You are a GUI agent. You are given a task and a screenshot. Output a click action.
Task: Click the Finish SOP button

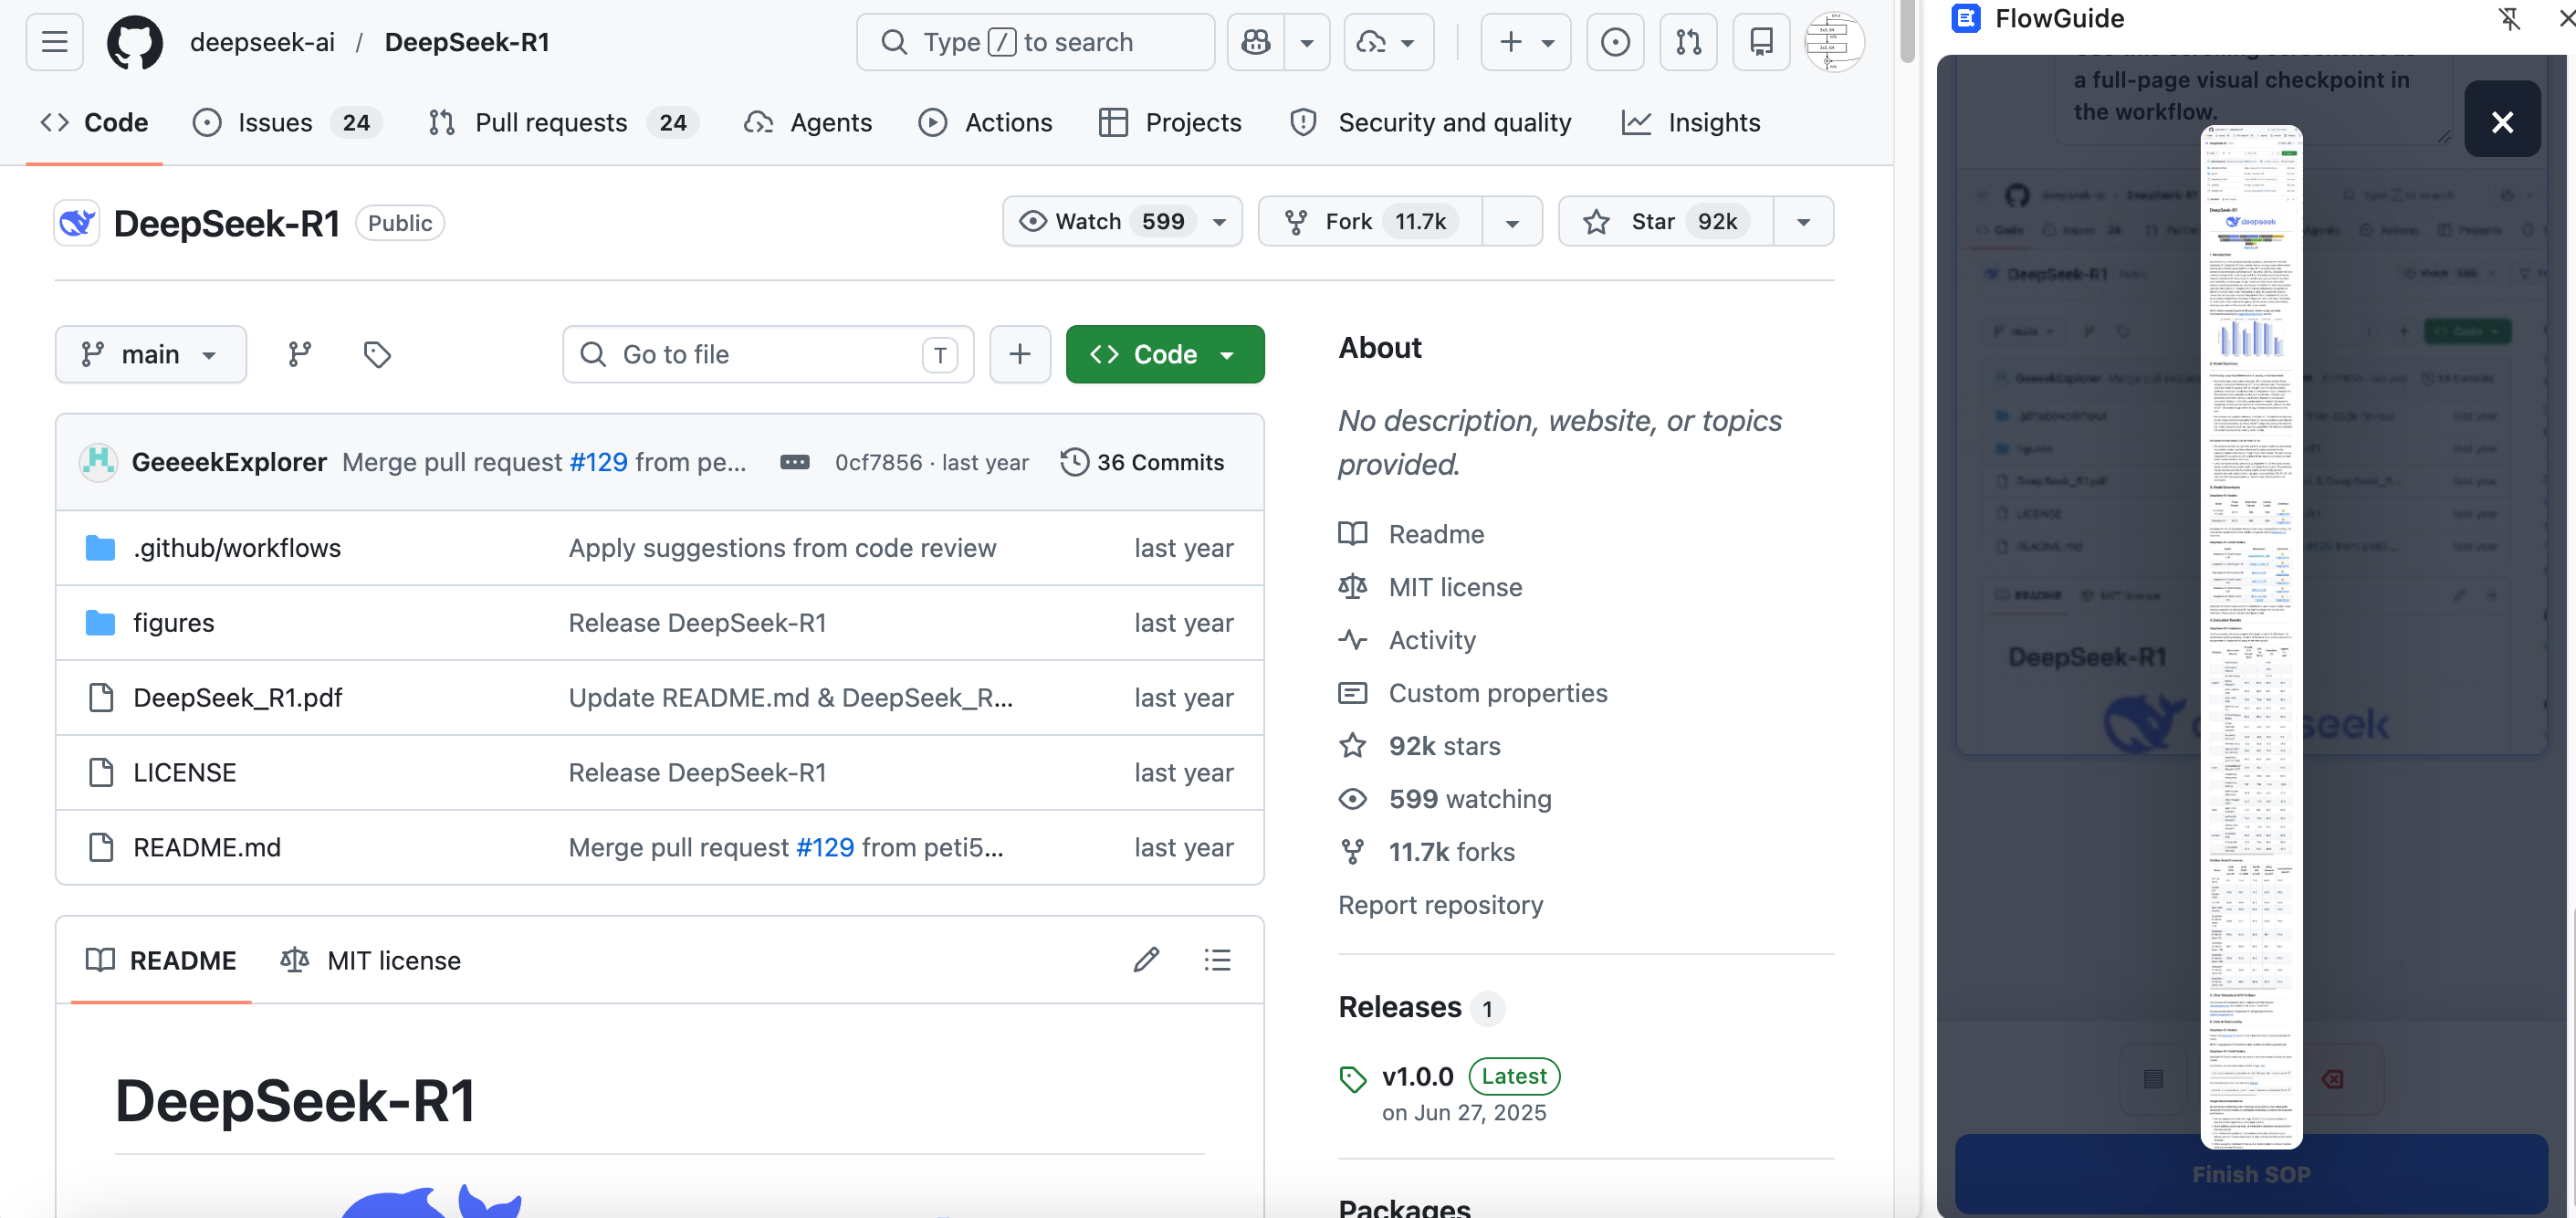click(x=2250, y=1174)
